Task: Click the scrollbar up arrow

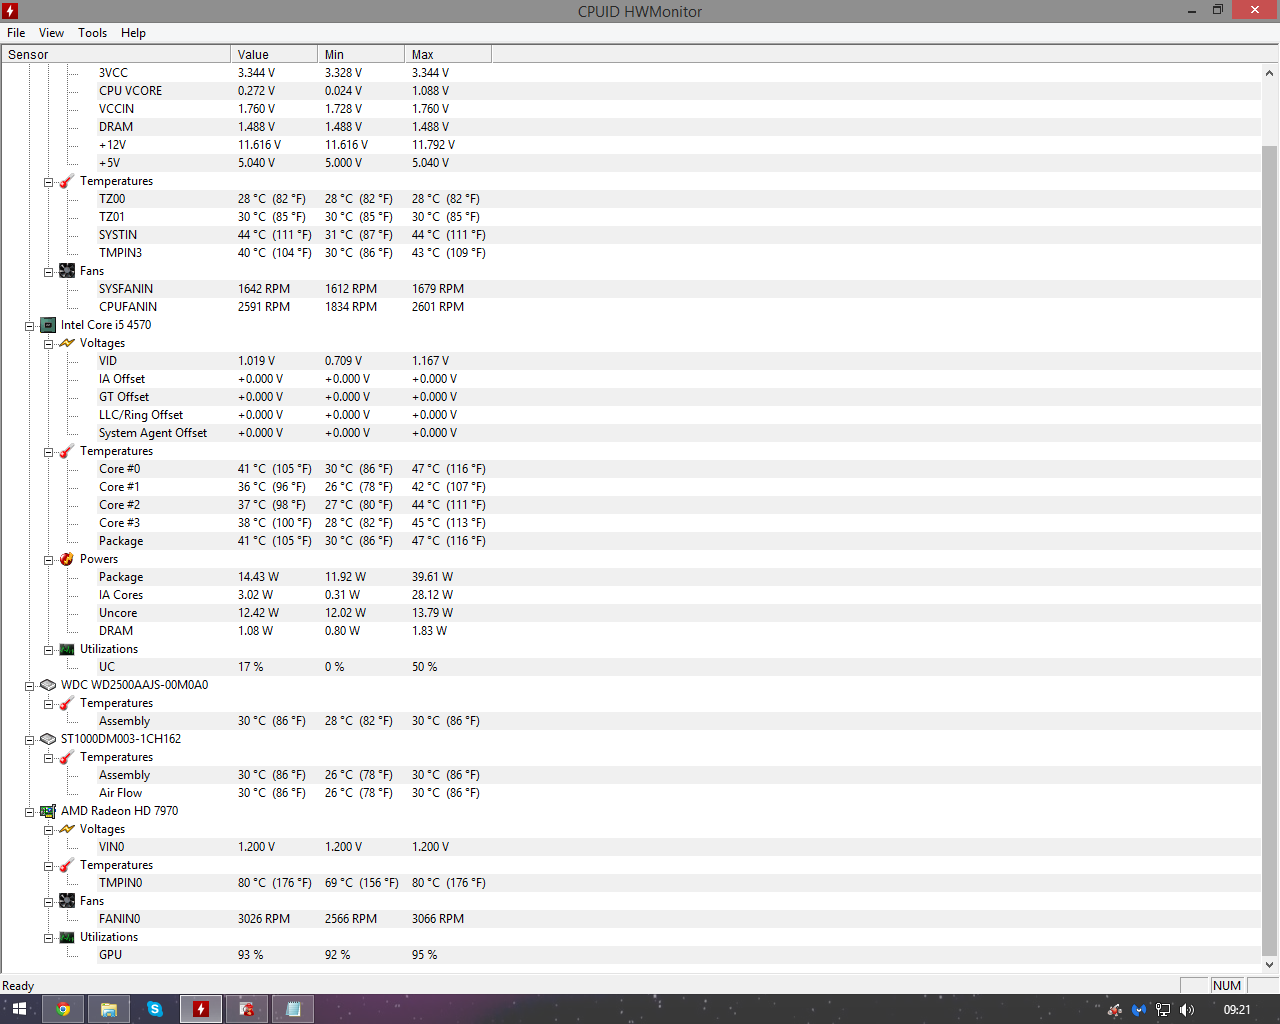Action: coord(1270,73)
